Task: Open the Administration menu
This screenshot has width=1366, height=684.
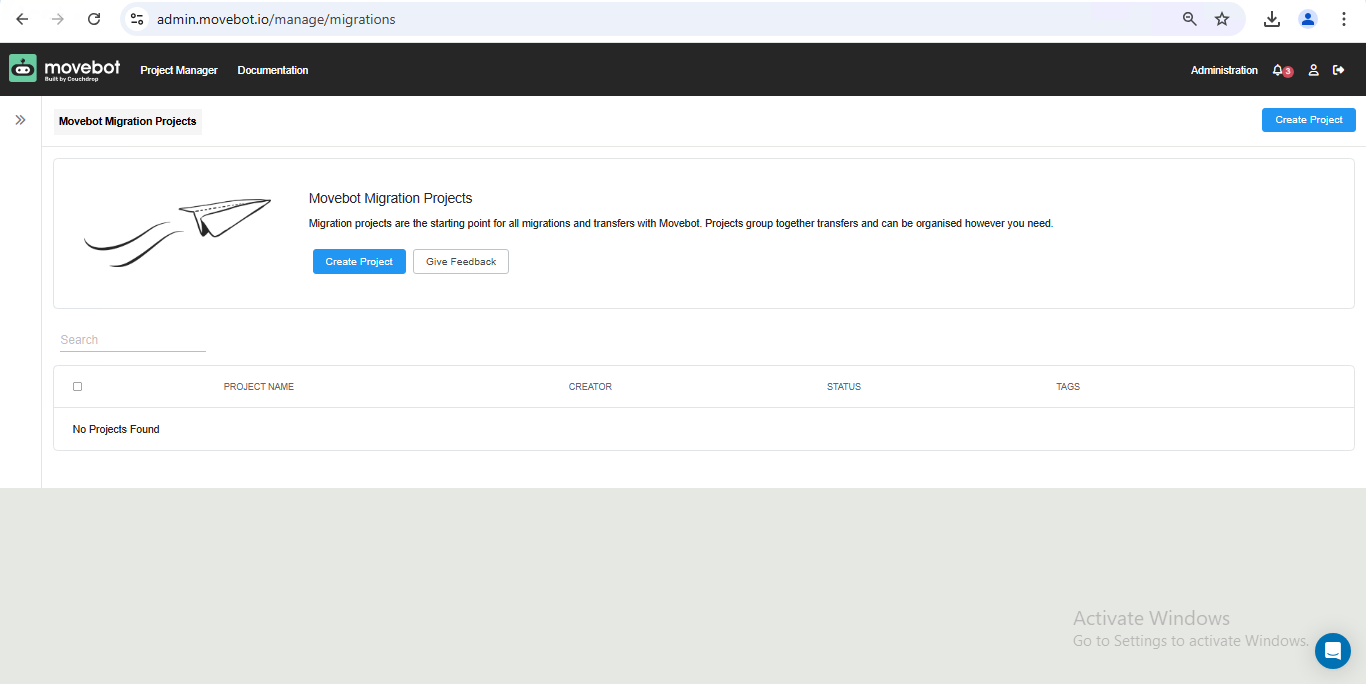Action: click(x=1224, y=70)
